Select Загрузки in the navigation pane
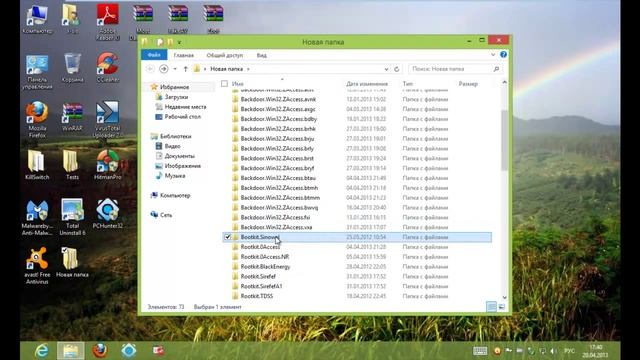Viewport: 640px width, 360px height. coord(176,97)
